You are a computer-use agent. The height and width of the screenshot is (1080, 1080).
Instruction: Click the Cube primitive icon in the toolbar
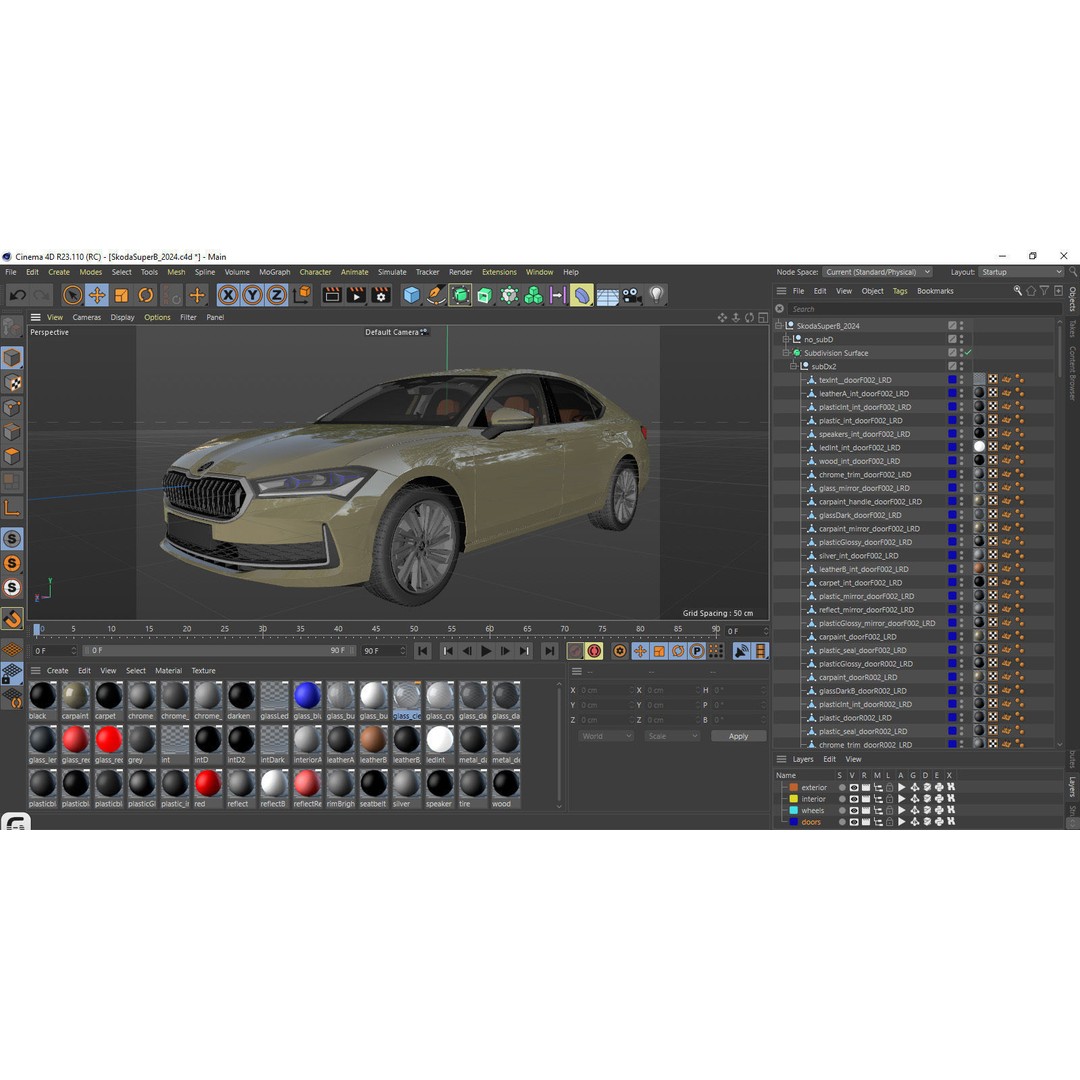click(x=413, y=295)
